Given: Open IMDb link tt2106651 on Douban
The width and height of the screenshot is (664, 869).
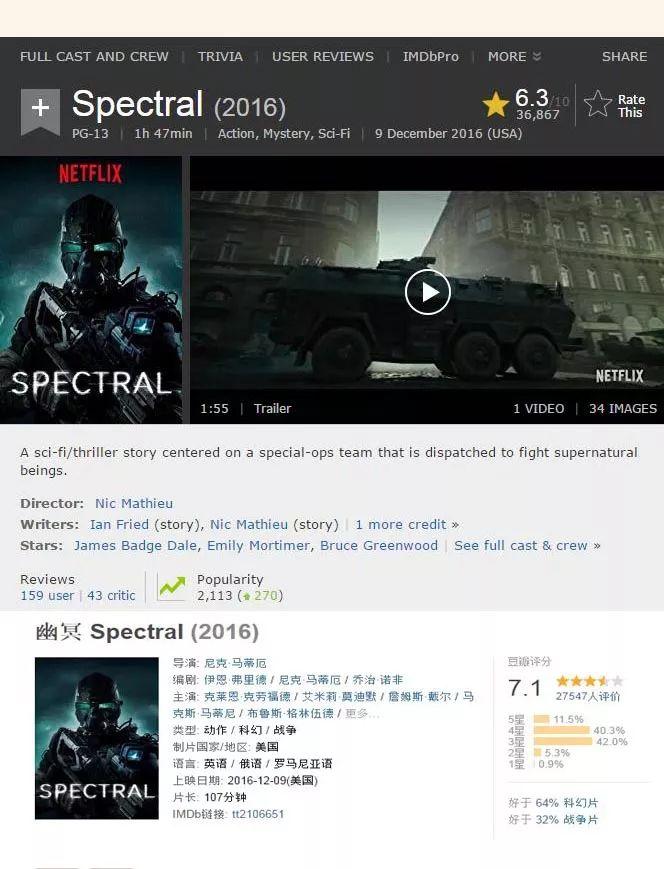Looking at the screenshot, I should (258, 814).
